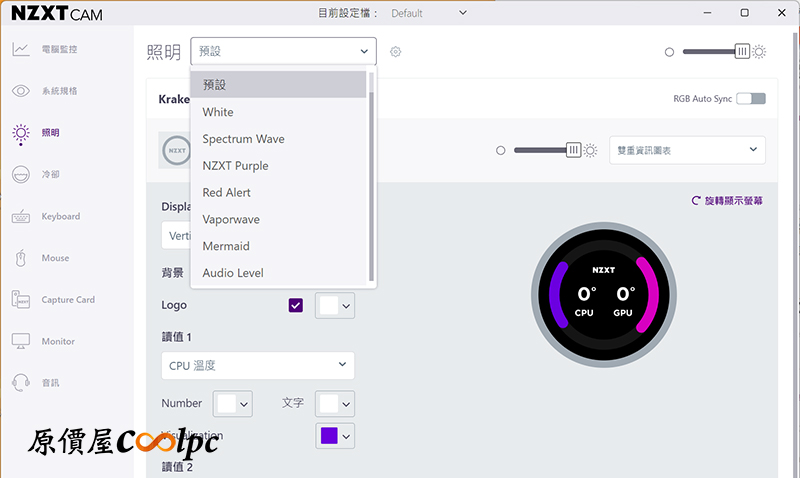This screenshot has height=478, width=800.
Task: Open the purple Visualization color dropdown
Action: [x=335, y=436]
